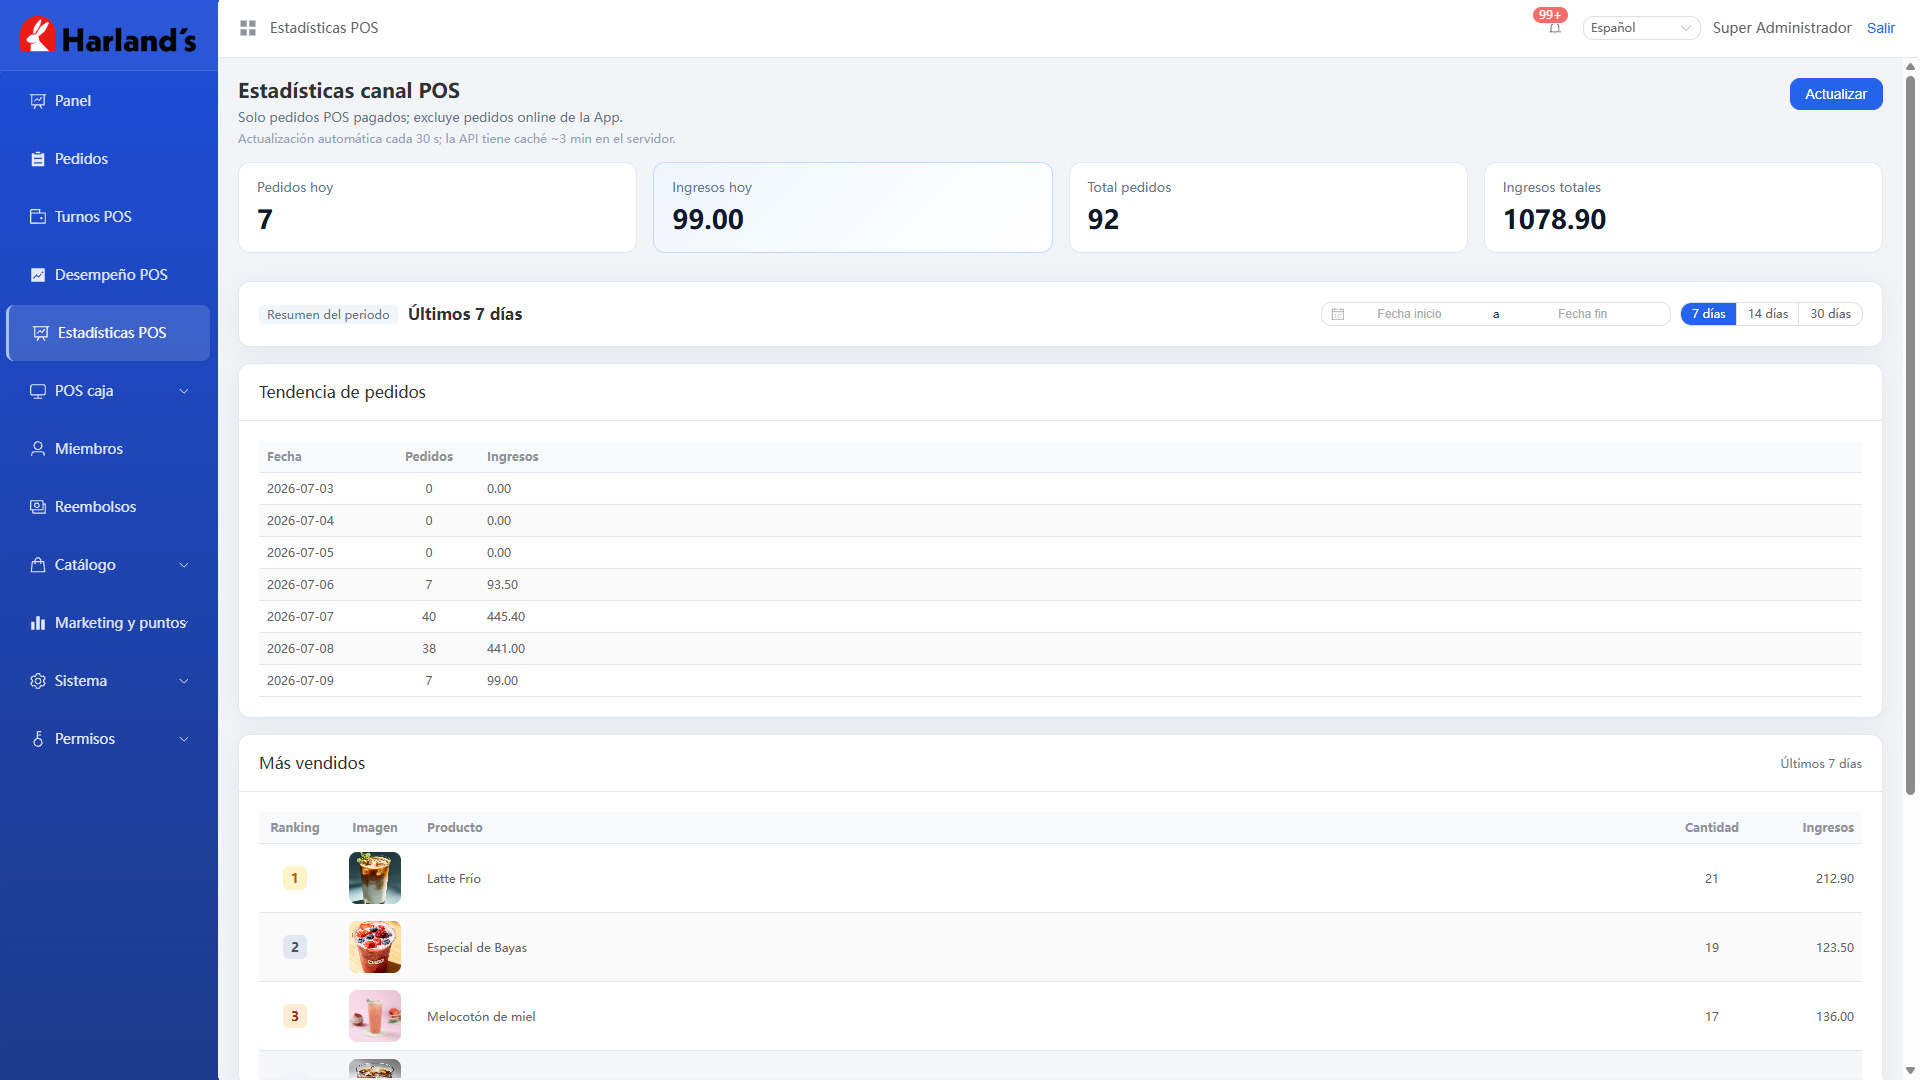This screenshot has height=1080, width=1920.
Task: Click the 2026-07-03 date cell
Action: 300,489
